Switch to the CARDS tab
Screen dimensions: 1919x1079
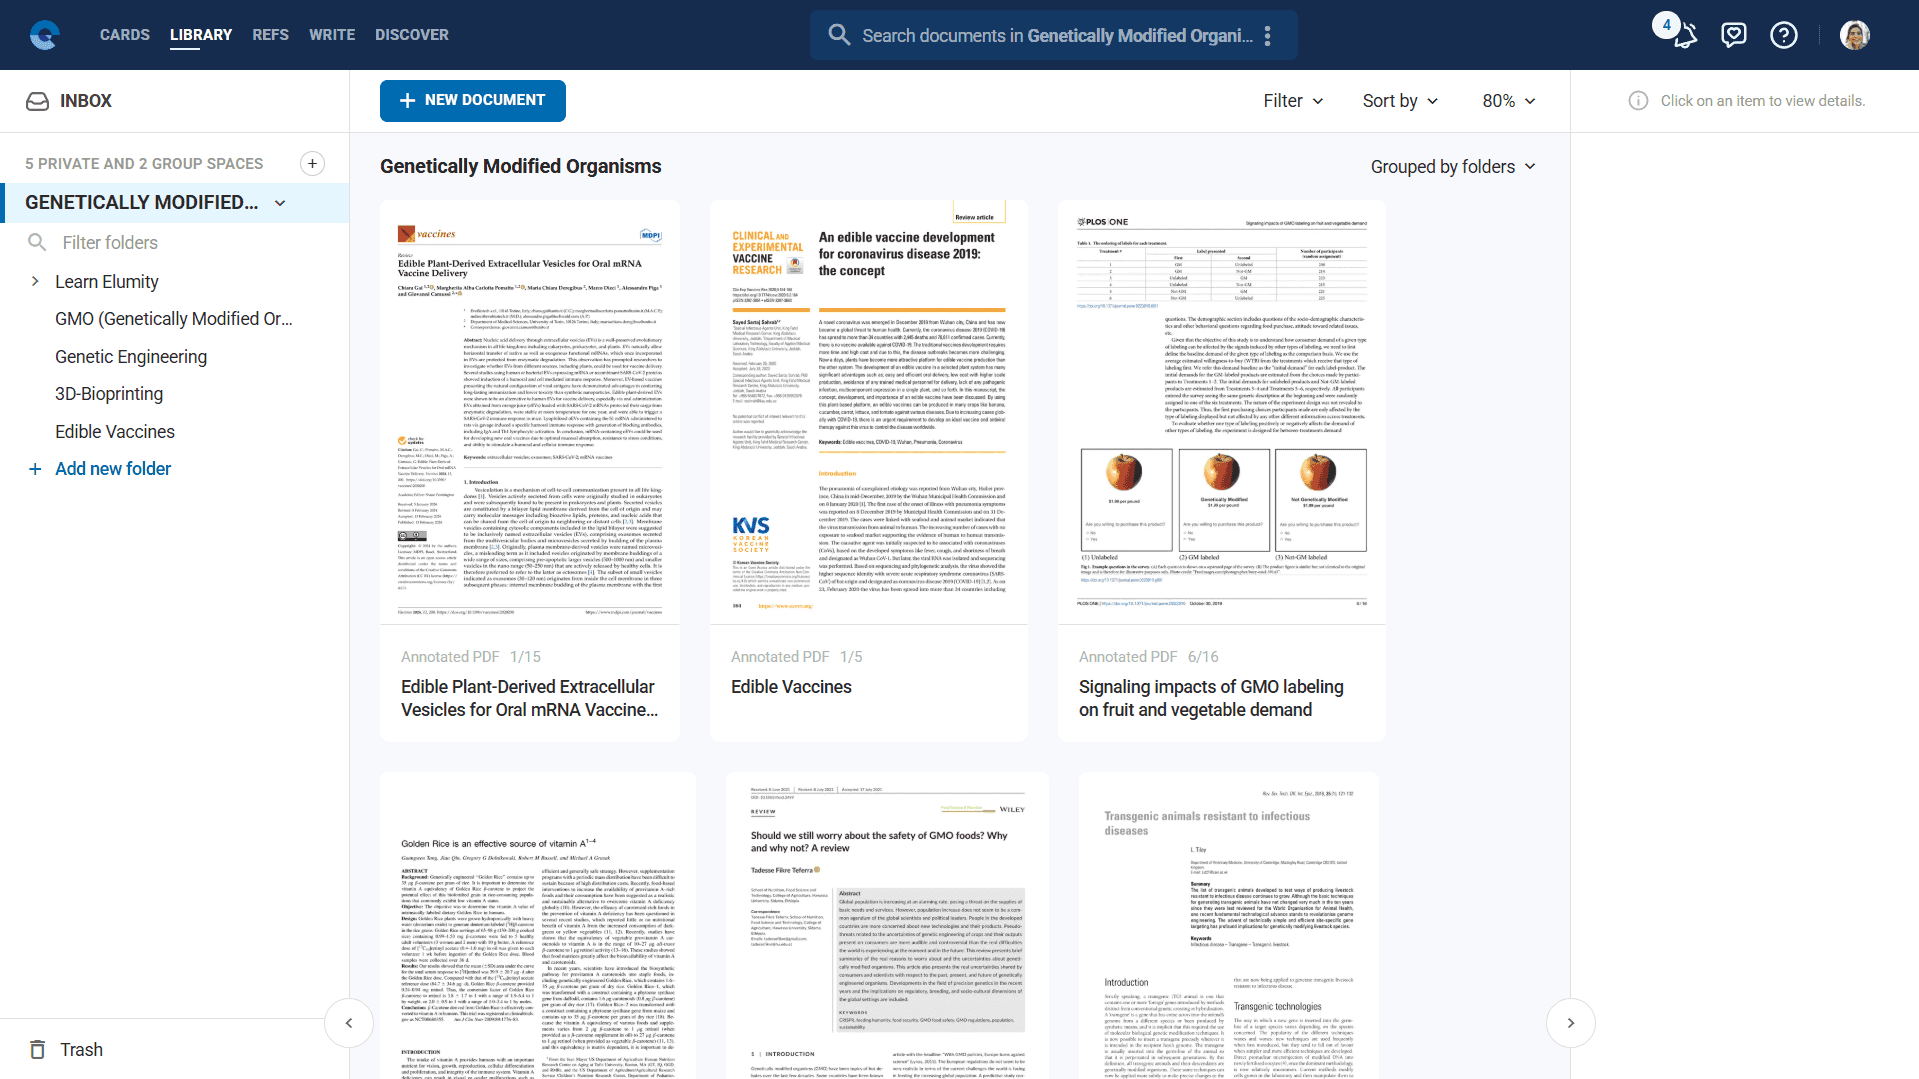pyautogui.click(x=125, y=35)
